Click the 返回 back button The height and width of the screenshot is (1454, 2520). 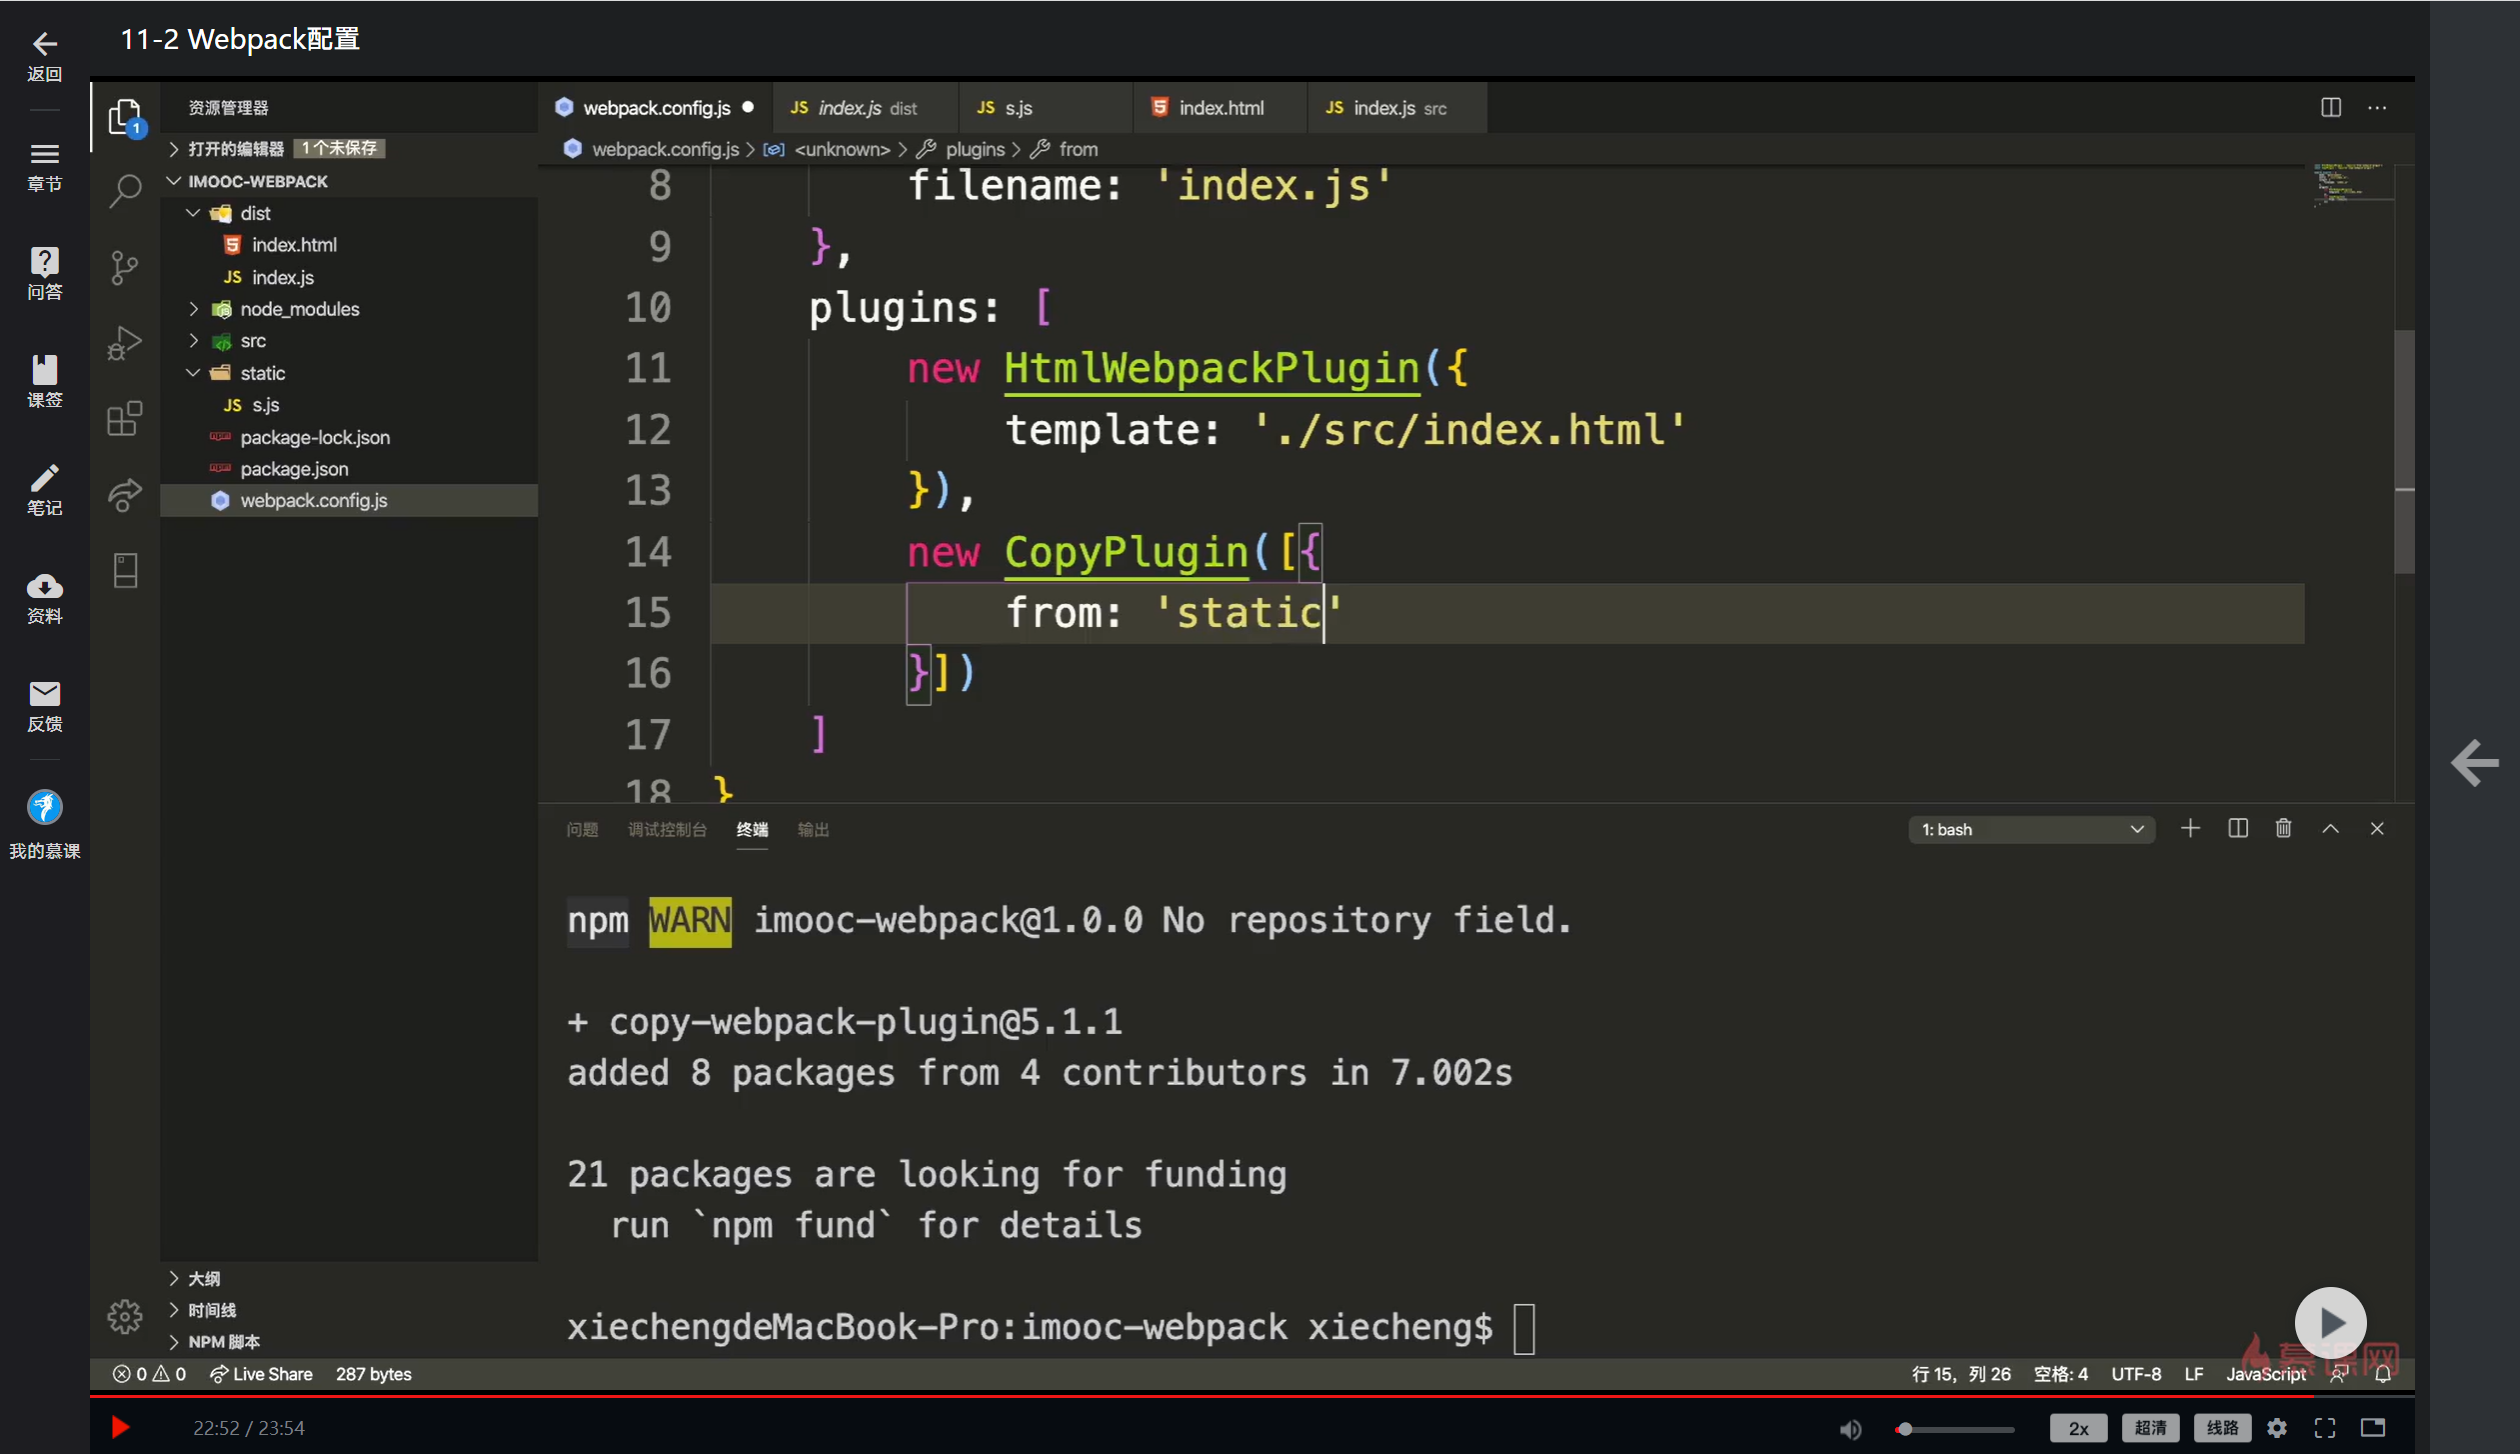pos(44,55)
